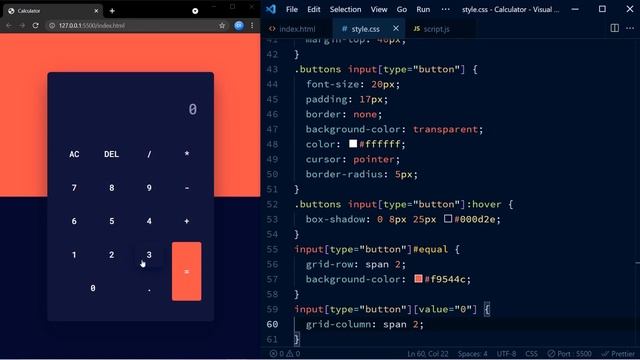Click the VS Code logo icon

pos(271,9)
